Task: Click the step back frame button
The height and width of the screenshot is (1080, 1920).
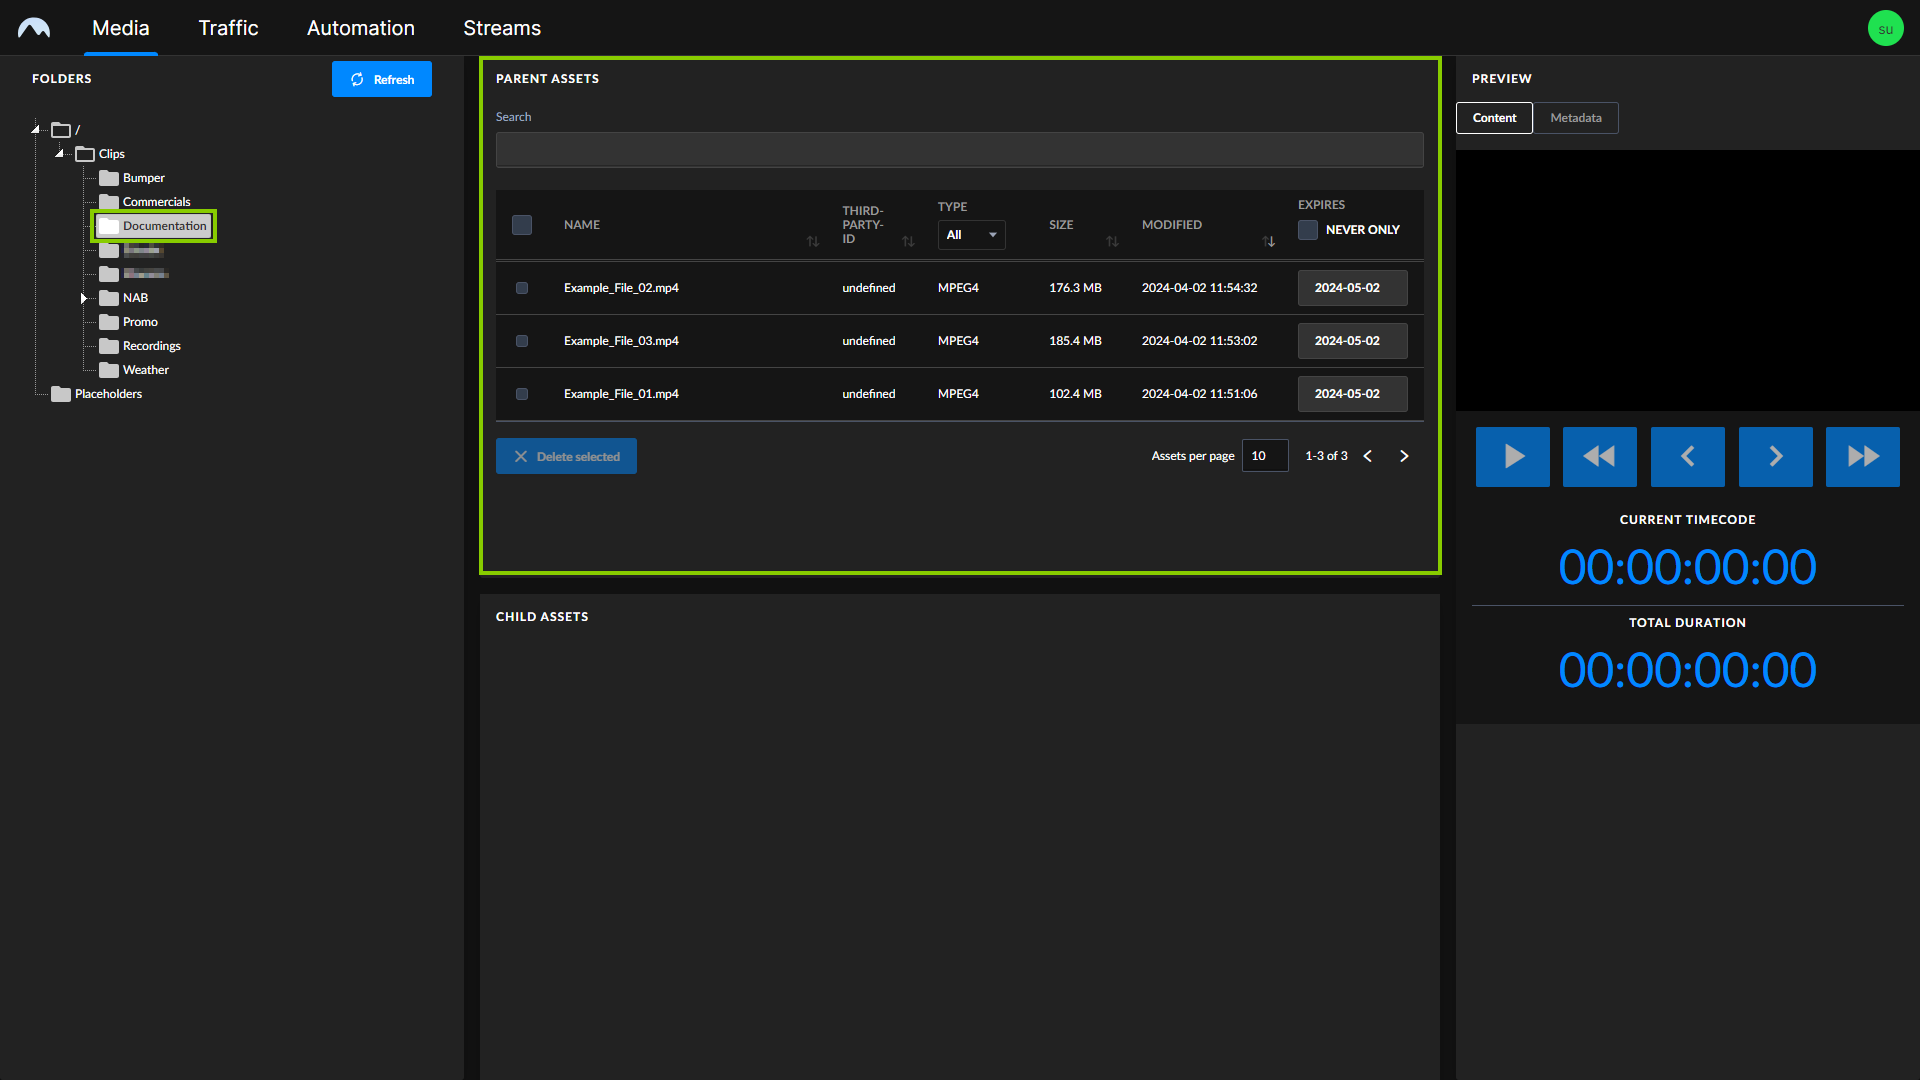Action: tap(1687, 456)
